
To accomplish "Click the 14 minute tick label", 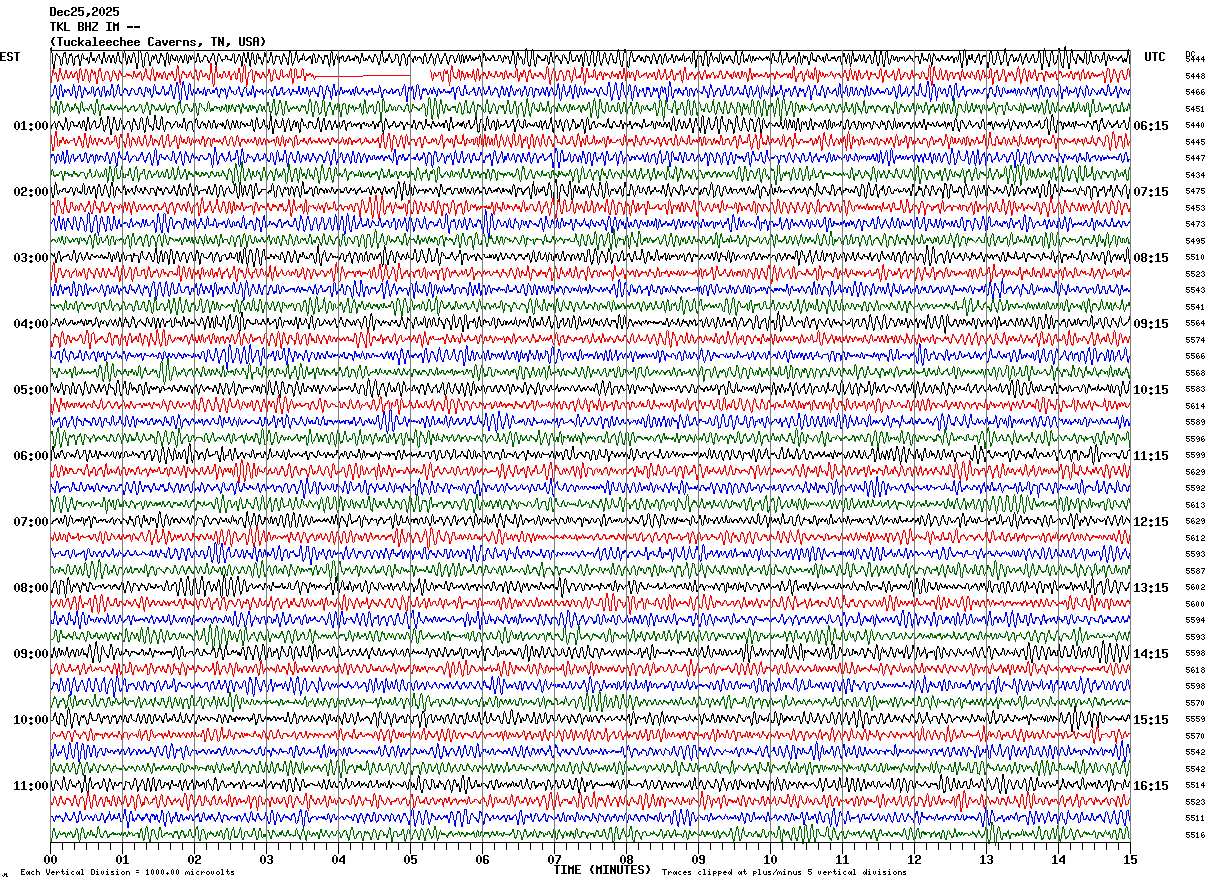I will tap(1058, 860).
